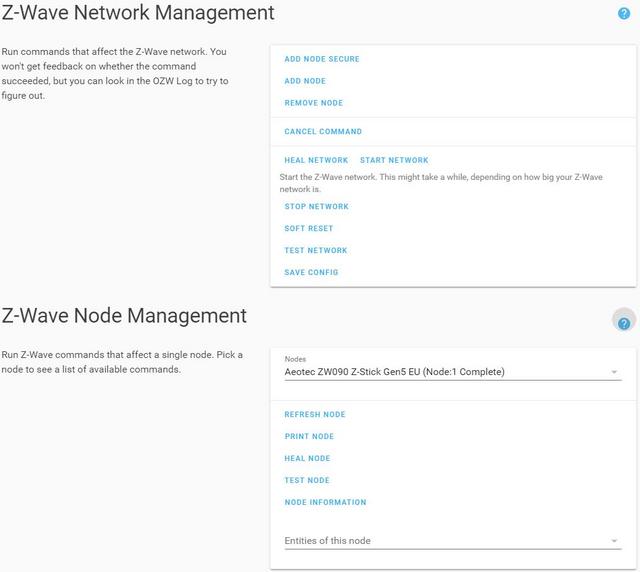Open help for Z-Wave Network Management

(x=624, y=13)
